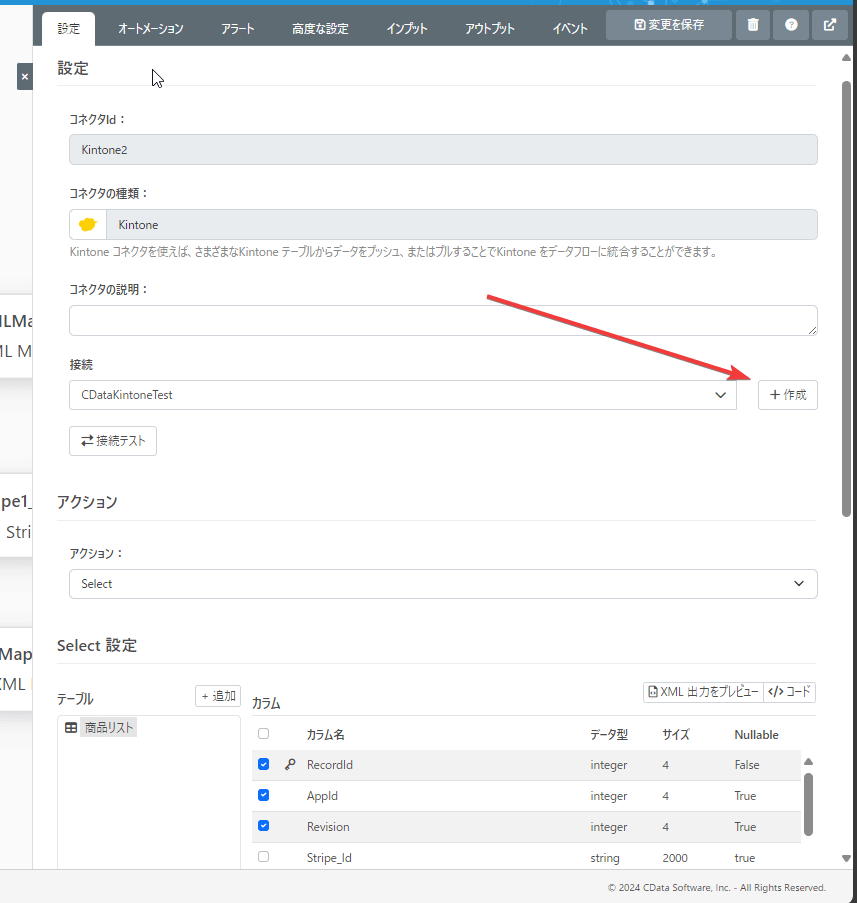Open the オートメーション tab
This screenshot has width=857, height=903.
(150, 28)
